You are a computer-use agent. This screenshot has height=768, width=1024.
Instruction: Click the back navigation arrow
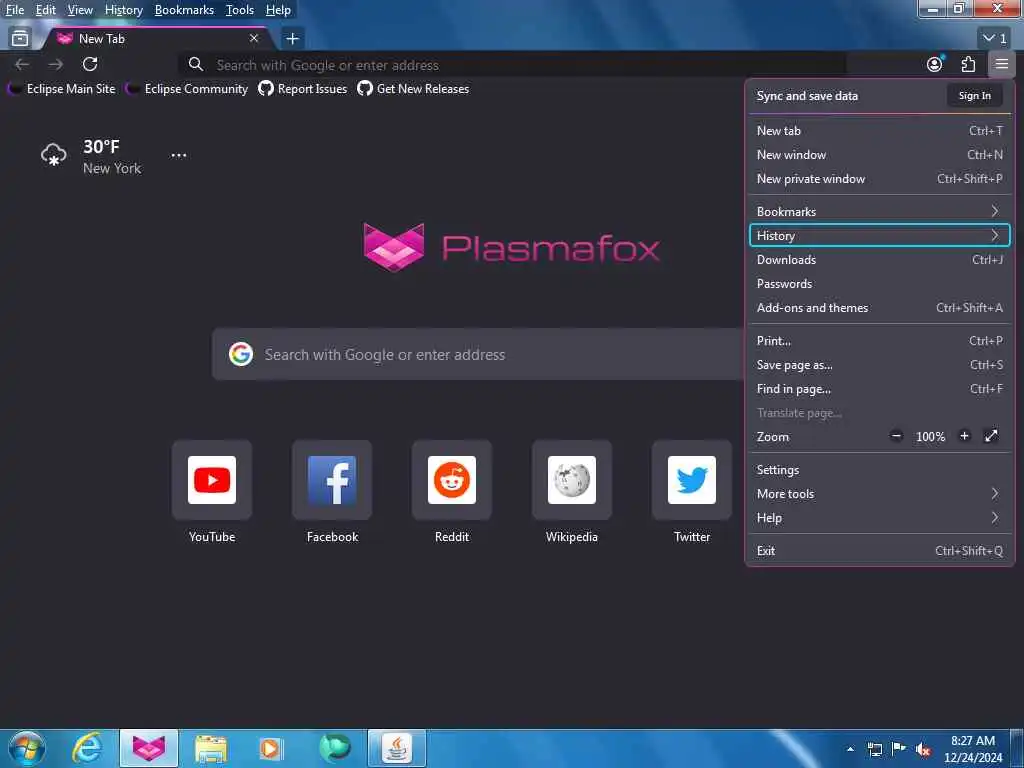pos(22,64)
